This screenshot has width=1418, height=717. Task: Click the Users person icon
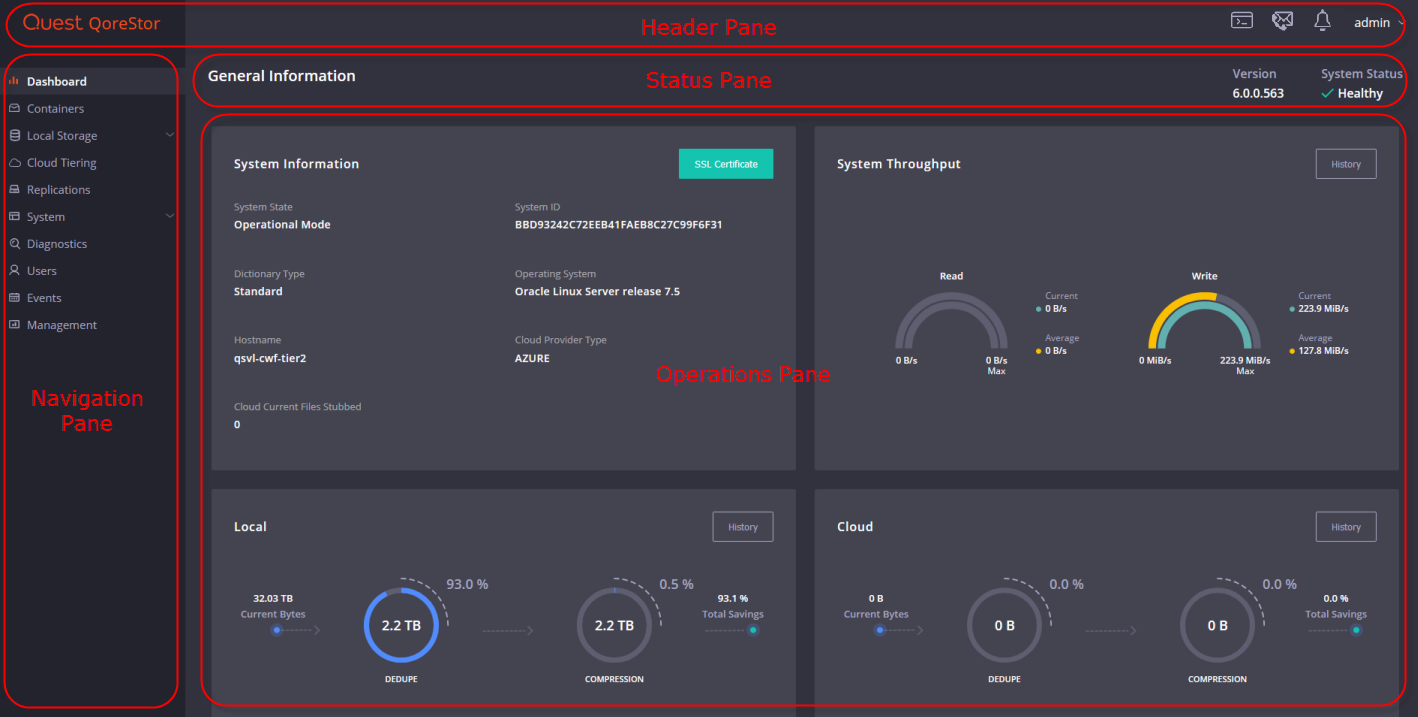(14, 270)
